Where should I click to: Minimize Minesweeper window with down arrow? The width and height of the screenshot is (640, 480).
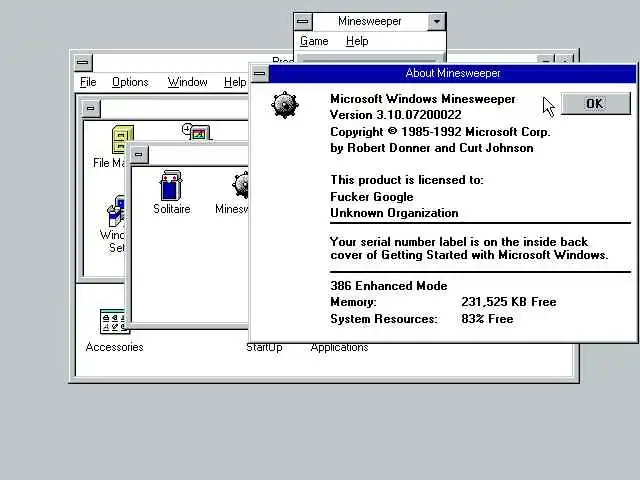[436, 22]
